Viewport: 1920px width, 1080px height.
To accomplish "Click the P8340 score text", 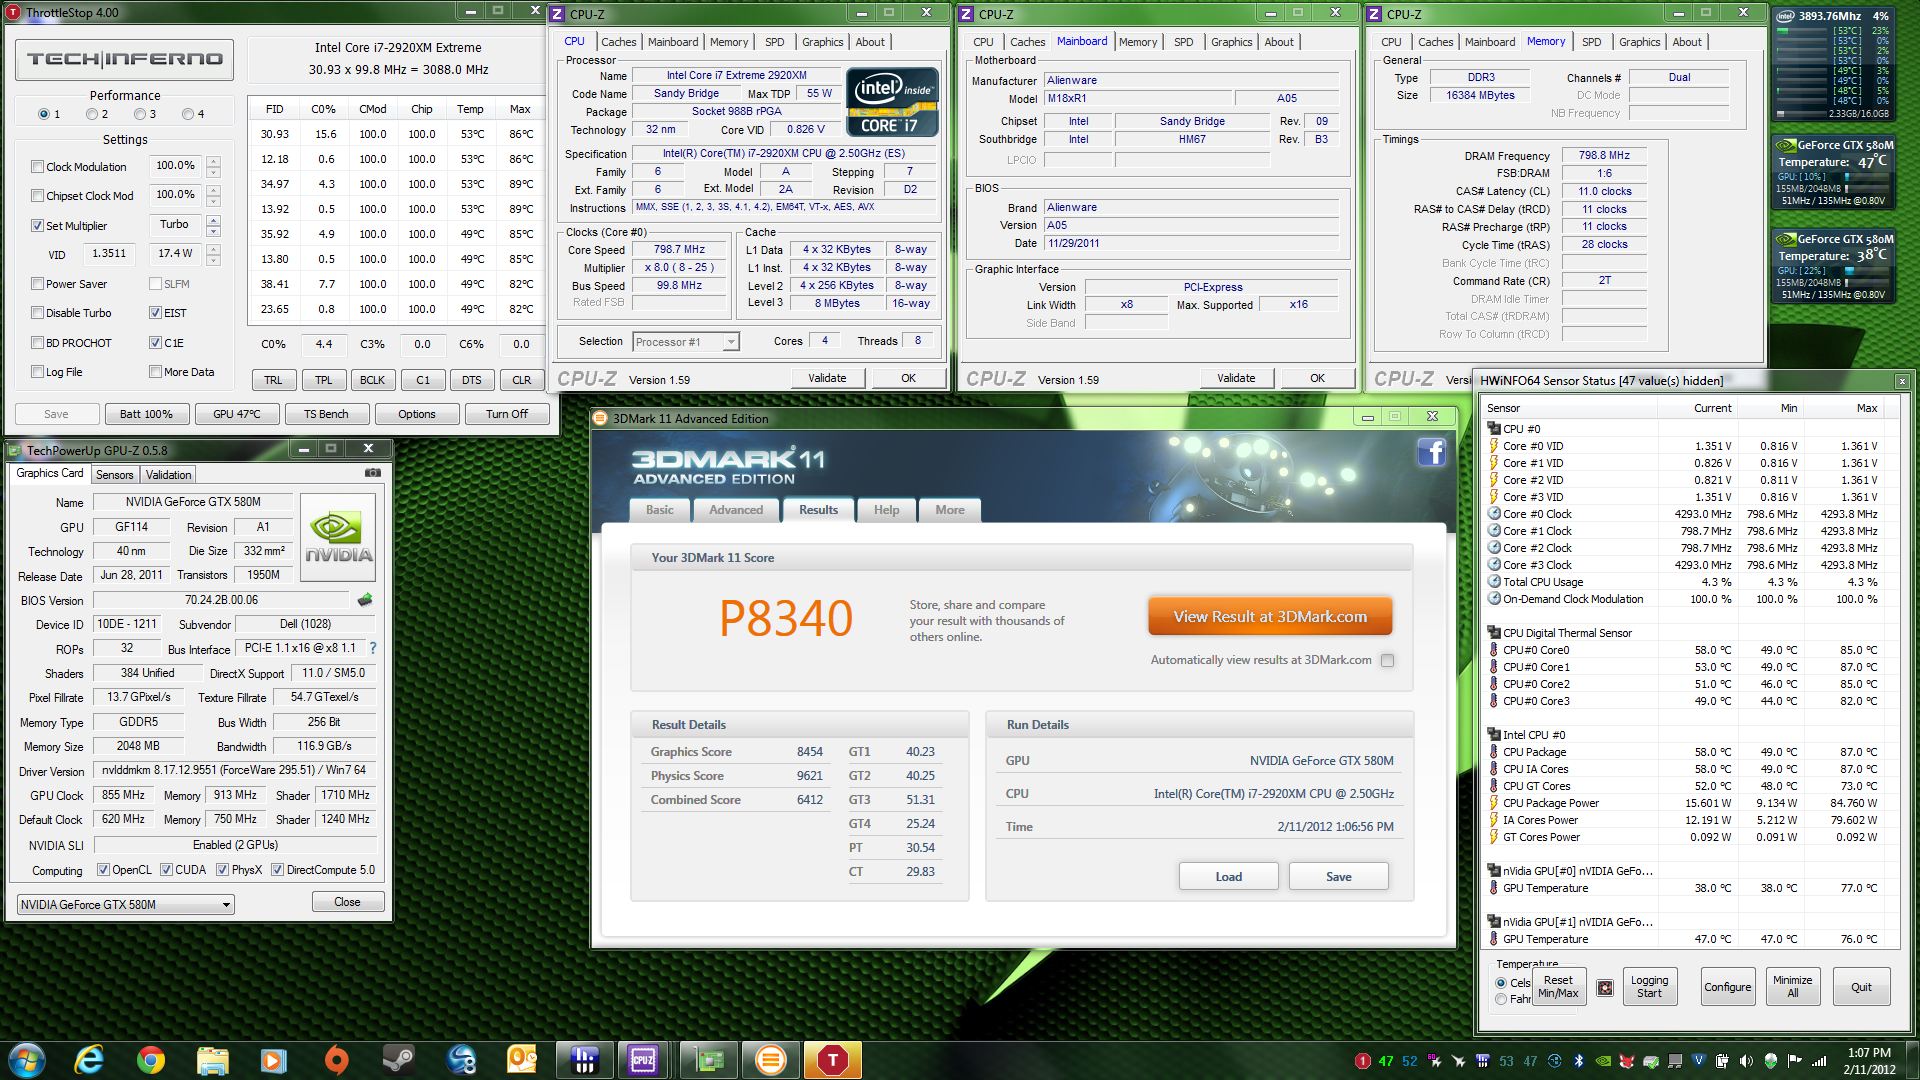I will click(x=786, y=618).
